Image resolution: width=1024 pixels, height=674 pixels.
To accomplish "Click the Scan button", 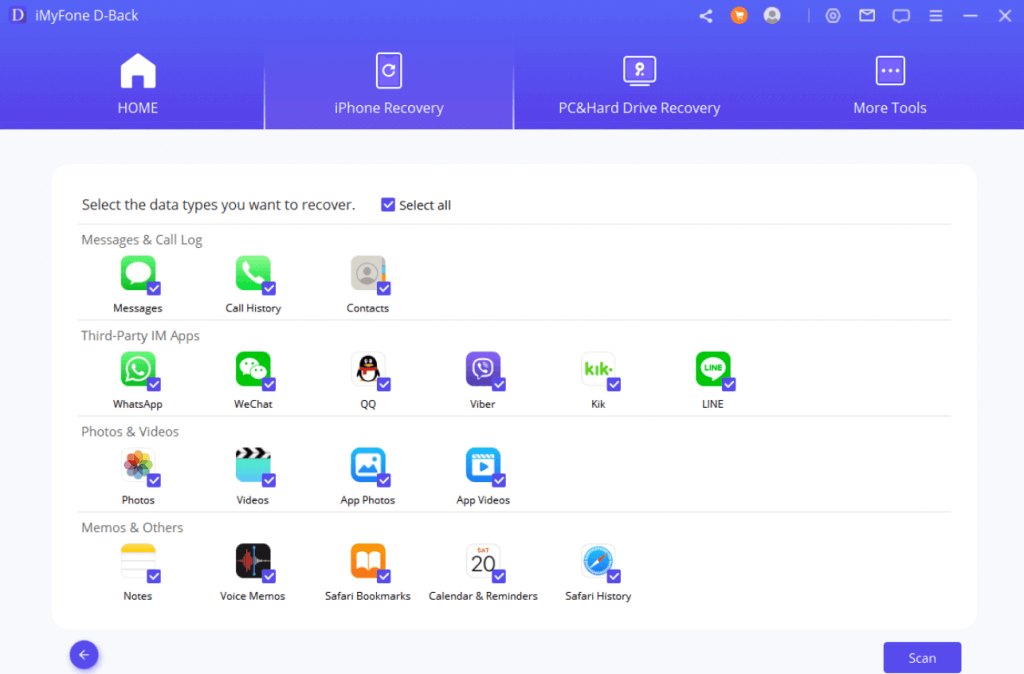I will (x=922, y=658).
